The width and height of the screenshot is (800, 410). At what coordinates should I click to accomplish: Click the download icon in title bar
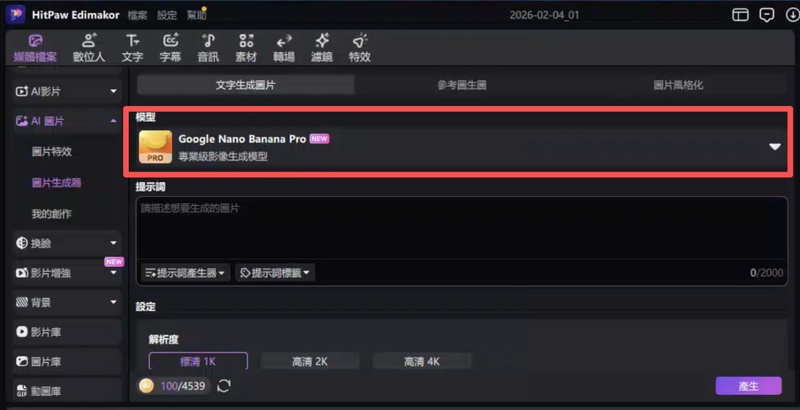click(792, 15)
